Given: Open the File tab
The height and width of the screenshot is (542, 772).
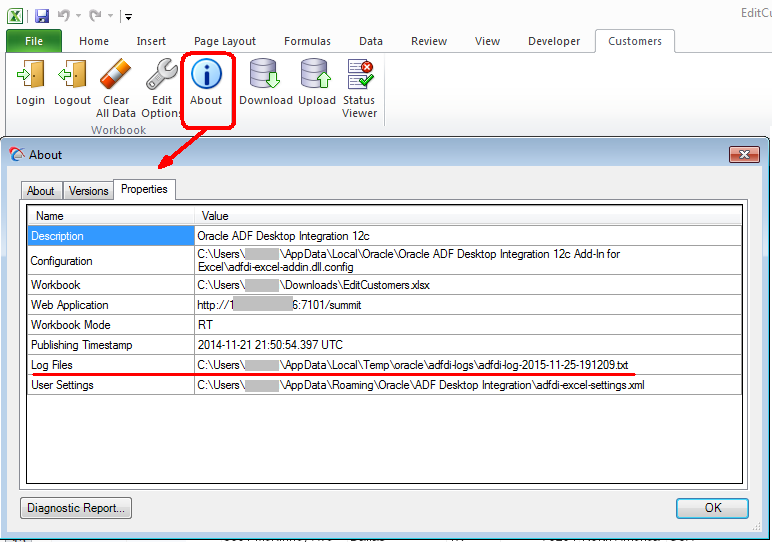Looking at the screenshot, I should click(34, 41).
